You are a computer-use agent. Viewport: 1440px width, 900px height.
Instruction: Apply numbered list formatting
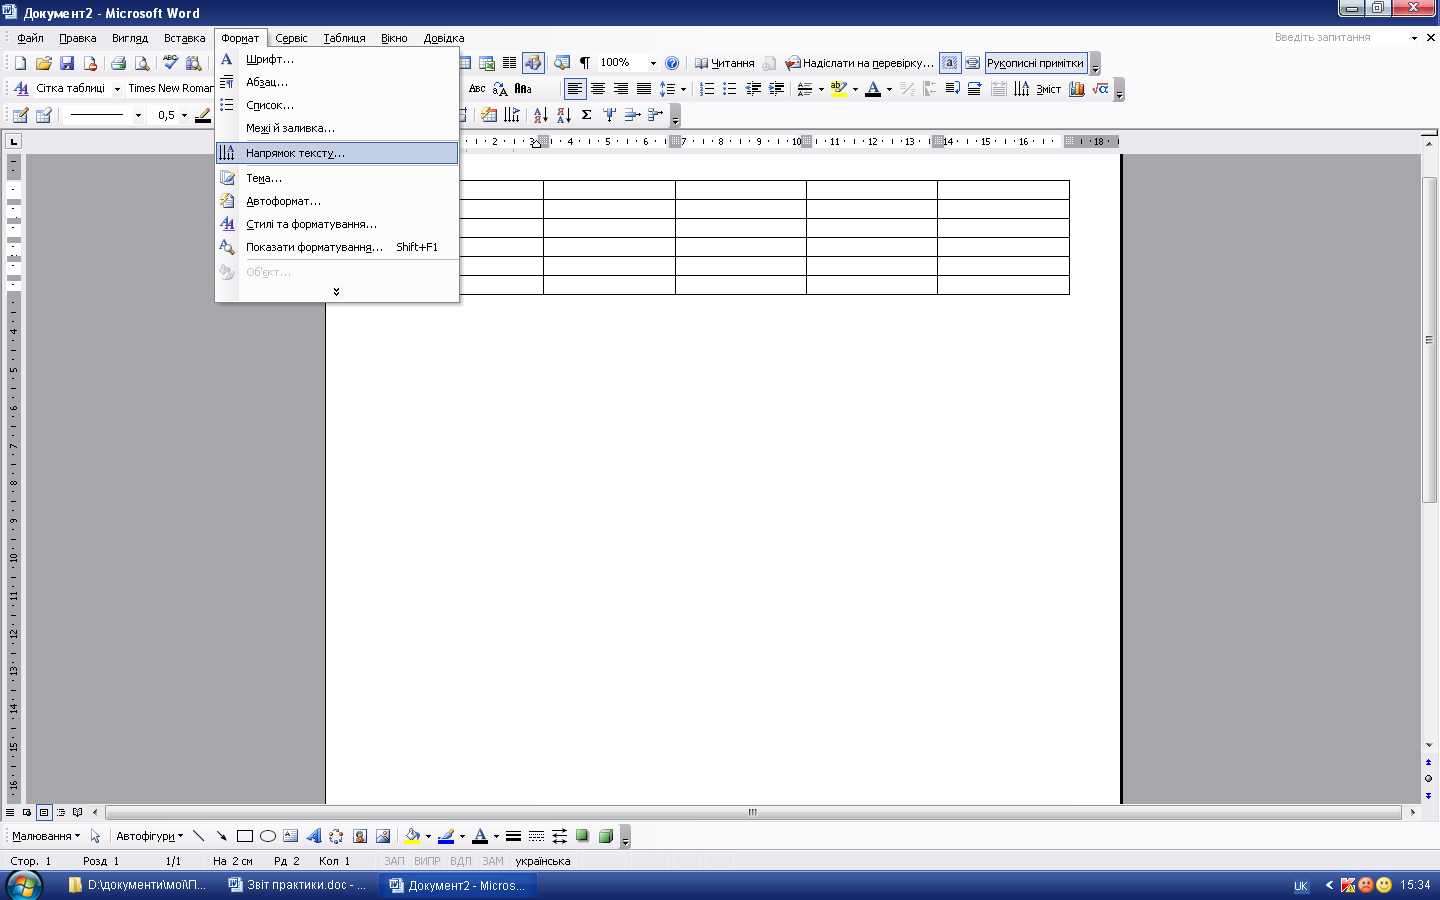pyautogui.click(x=707, y=89)
